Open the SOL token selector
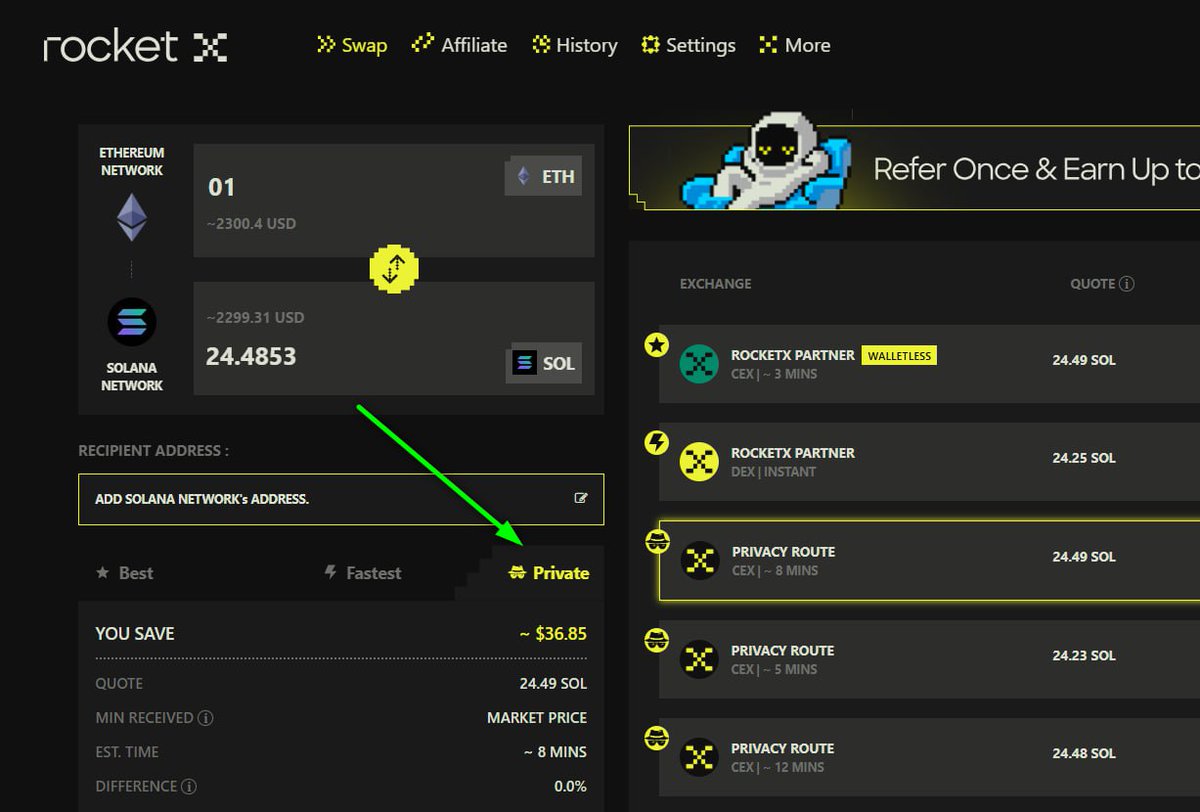Image resolution: width=1200 pixels, height=812 pixels. 544,363
